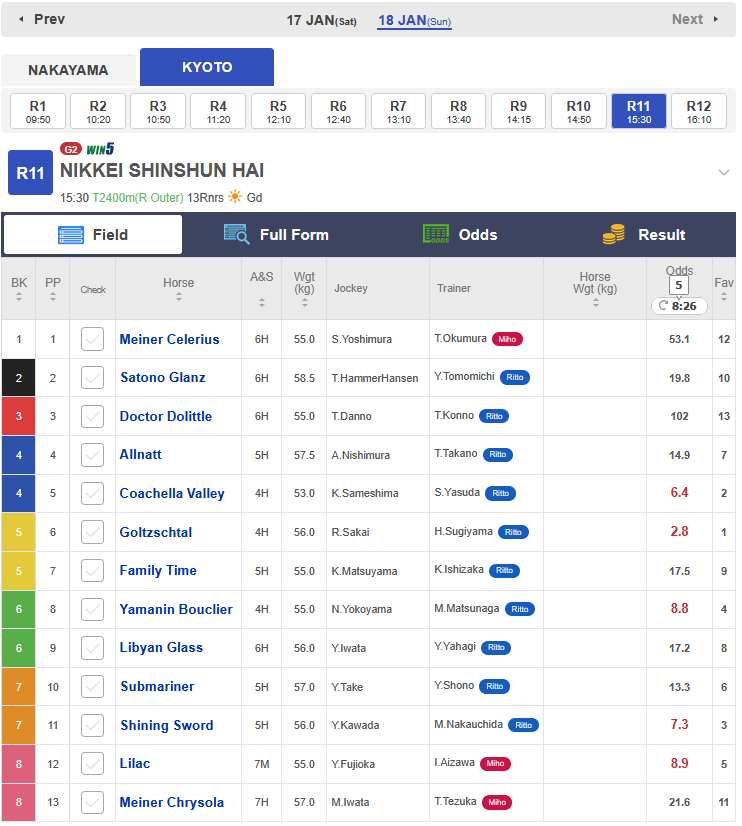Click the Miho badge next to T.Tezuka
742x826 pixels.
(x=497, y=802)
